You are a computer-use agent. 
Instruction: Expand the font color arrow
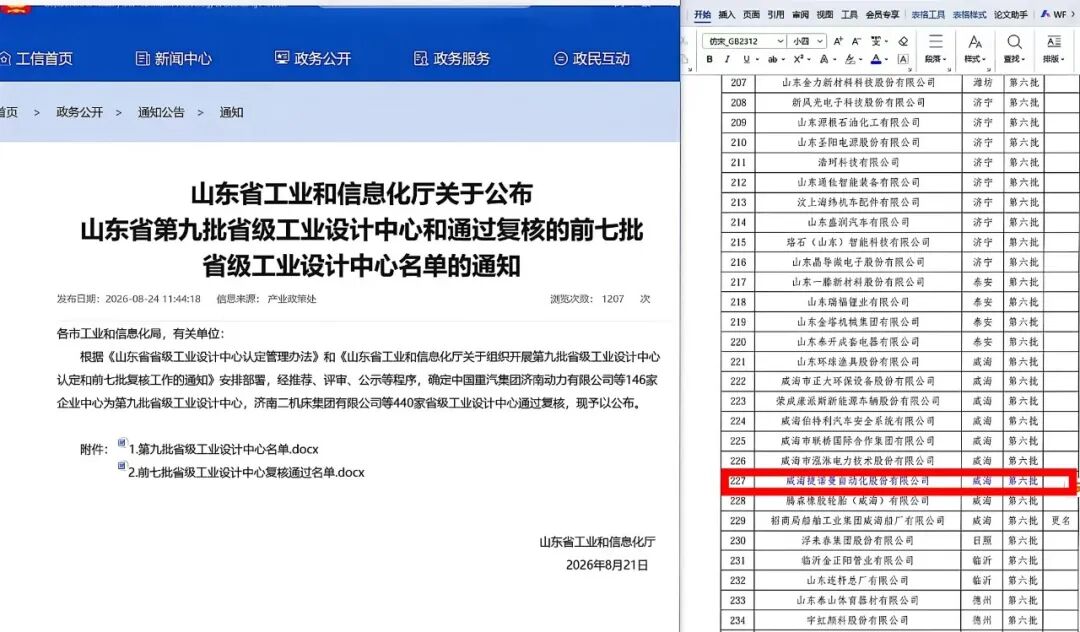[x=886, y=59]
